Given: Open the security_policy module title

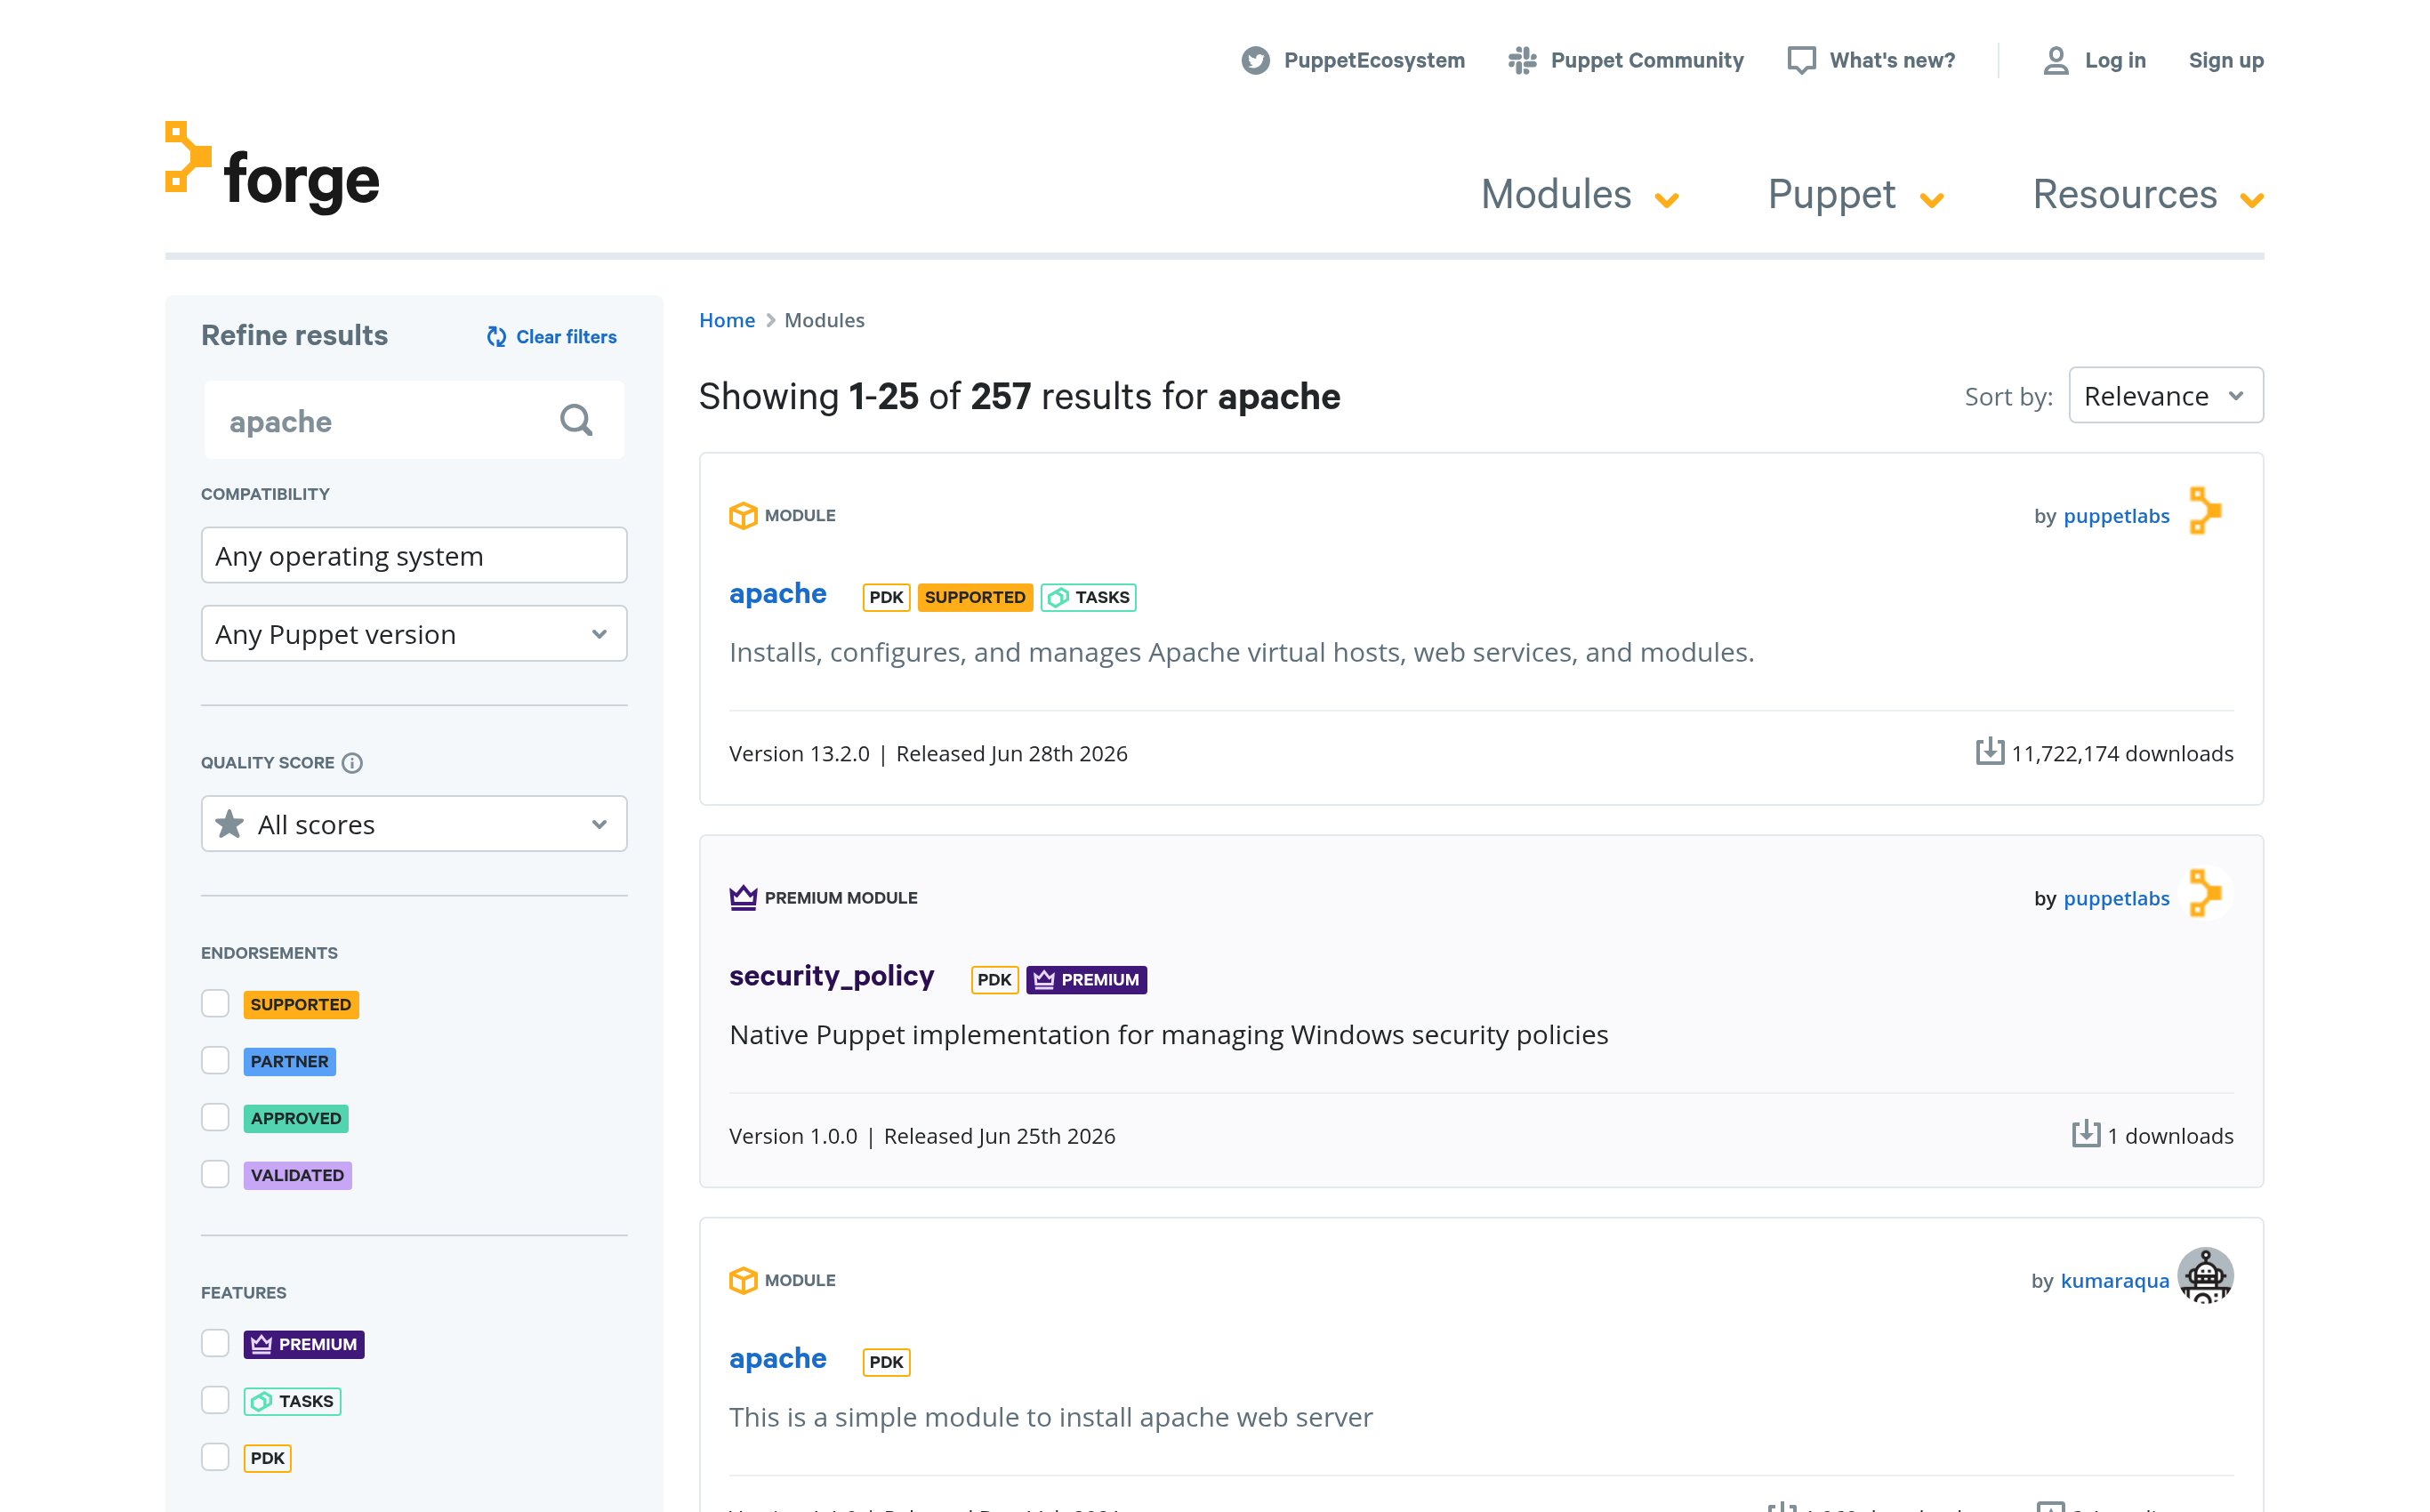Looking at the screenshot, I should pyautogui.click(x=831, y=976).
